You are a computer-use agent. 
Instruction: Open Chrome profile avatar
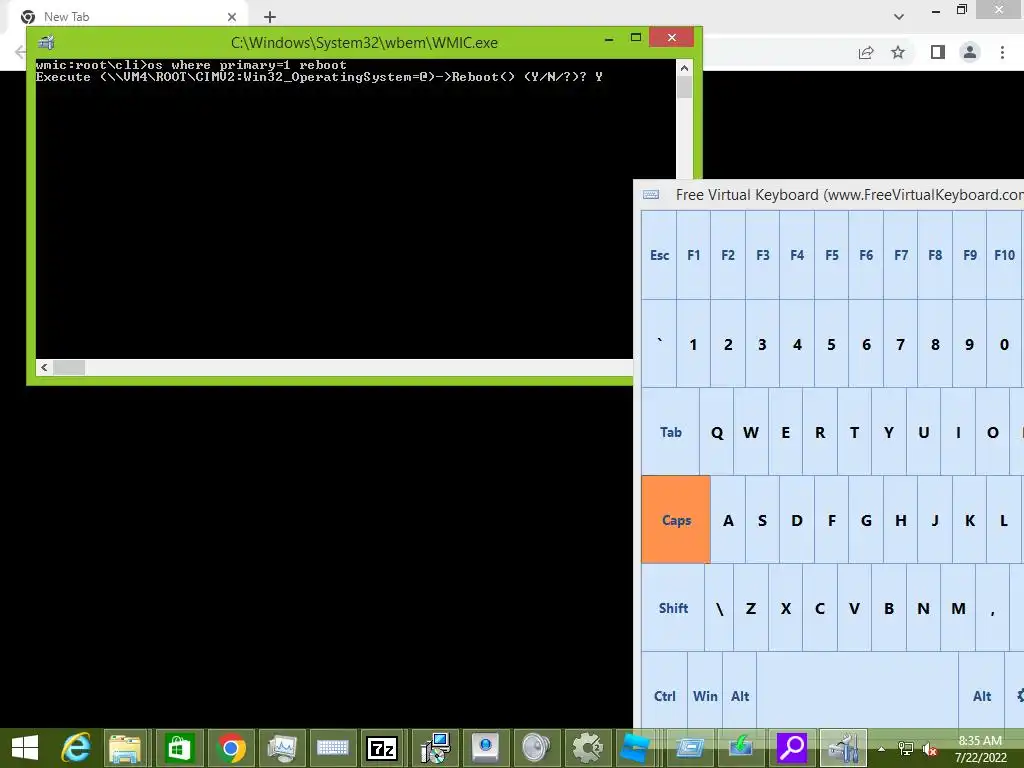970,52
